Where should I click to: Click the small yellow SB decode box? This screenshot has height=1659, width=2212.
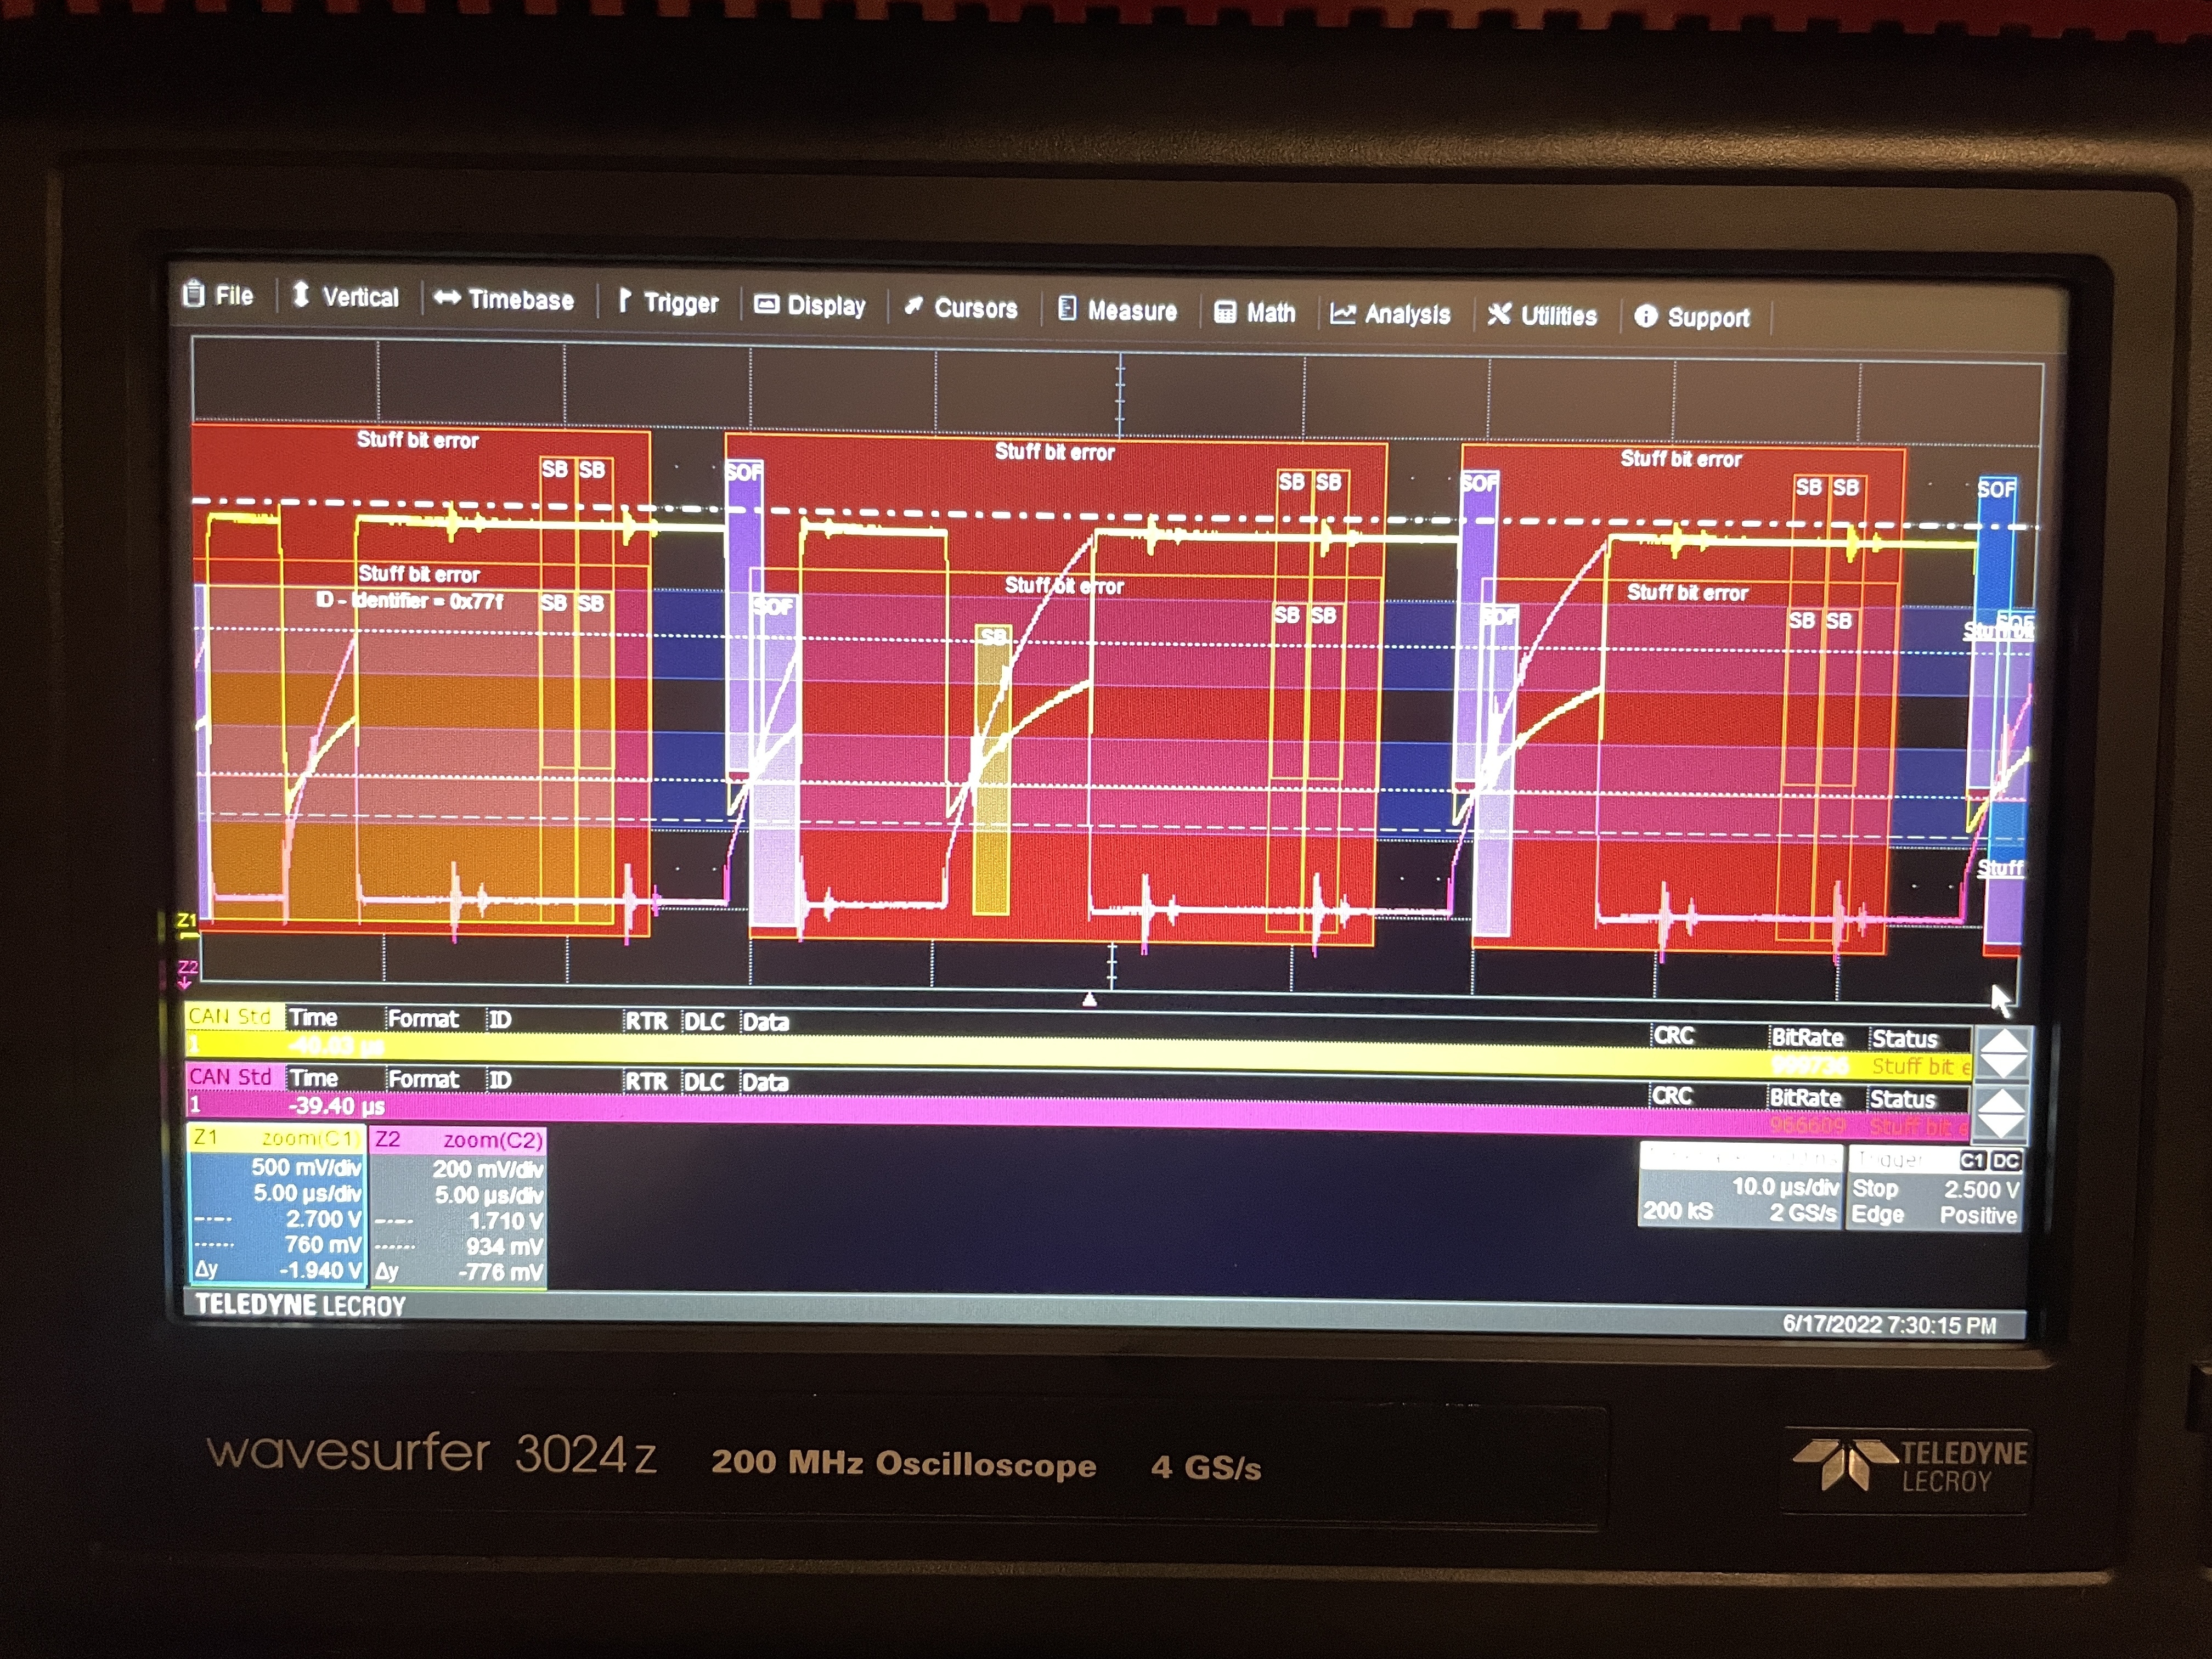point(992,769)
